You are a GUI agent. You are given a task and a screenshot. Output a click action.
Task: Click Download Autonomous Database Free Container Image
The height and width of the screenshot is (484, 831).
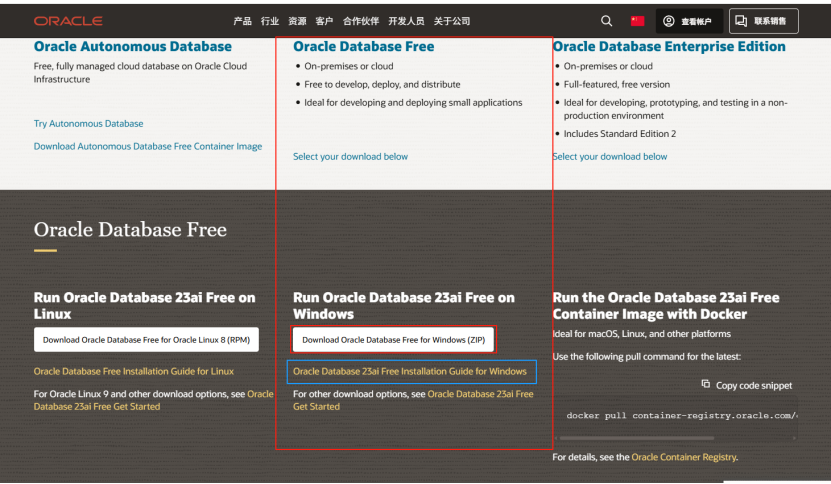[x=148, y=146]
